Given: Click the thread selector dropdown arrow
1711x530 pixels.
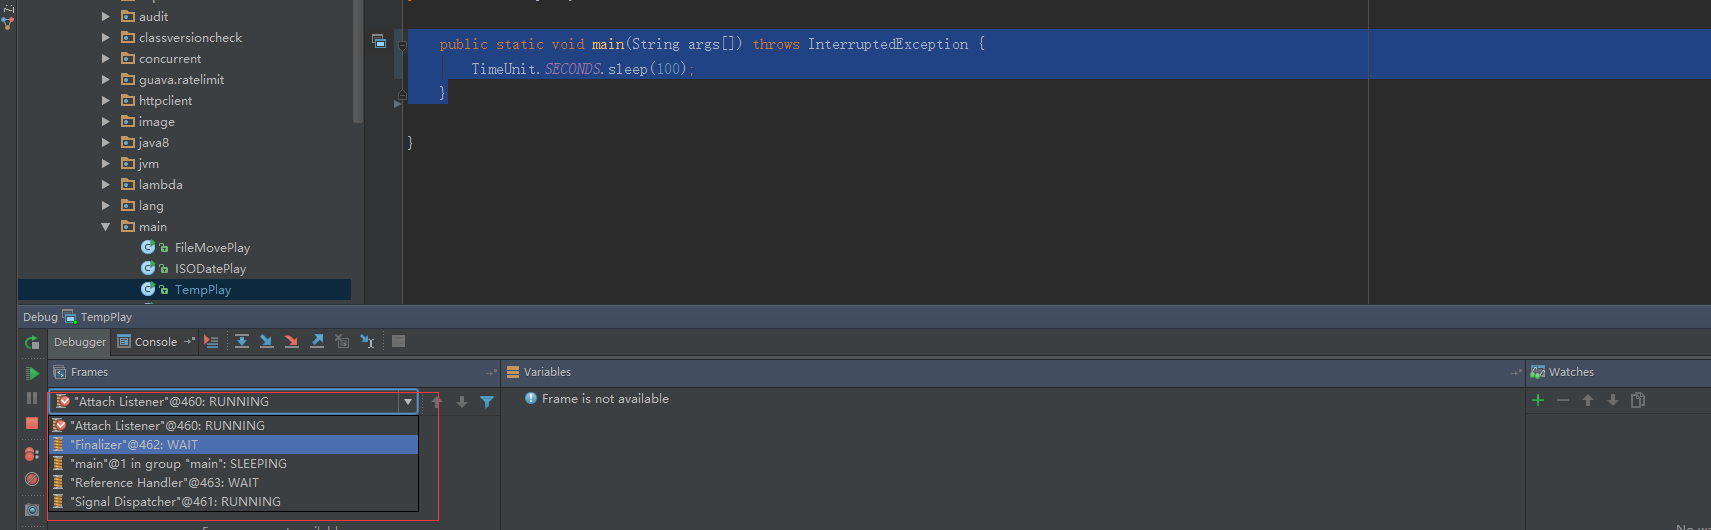Looking at the screenshot, I should (x=408, y=402).
